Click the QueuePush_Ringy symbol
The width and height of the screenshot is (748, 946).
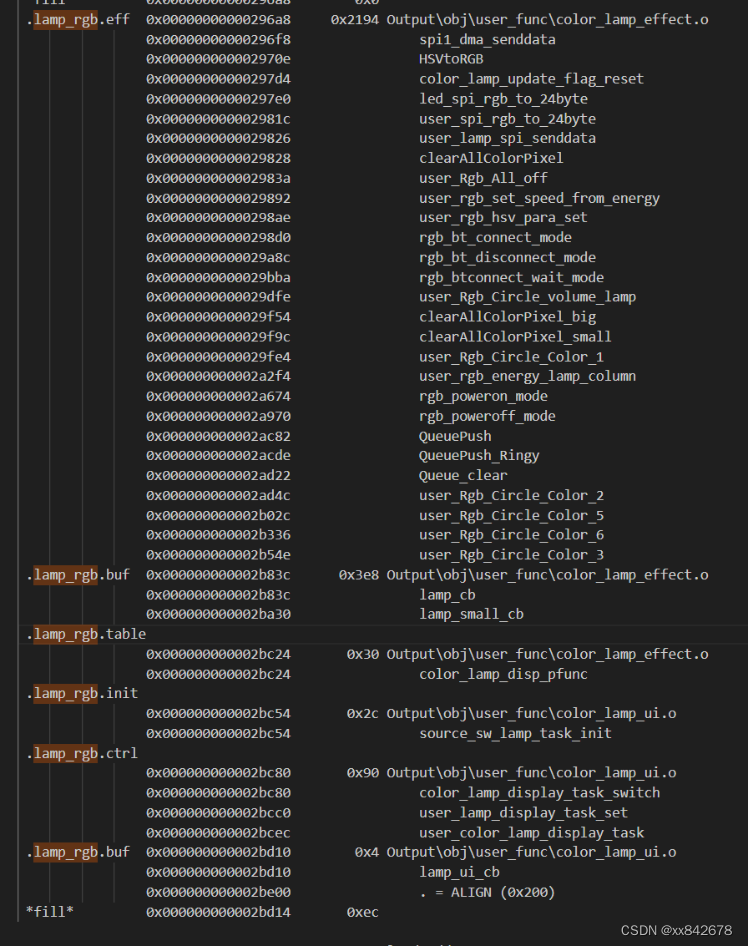click(x=479, y=456)
